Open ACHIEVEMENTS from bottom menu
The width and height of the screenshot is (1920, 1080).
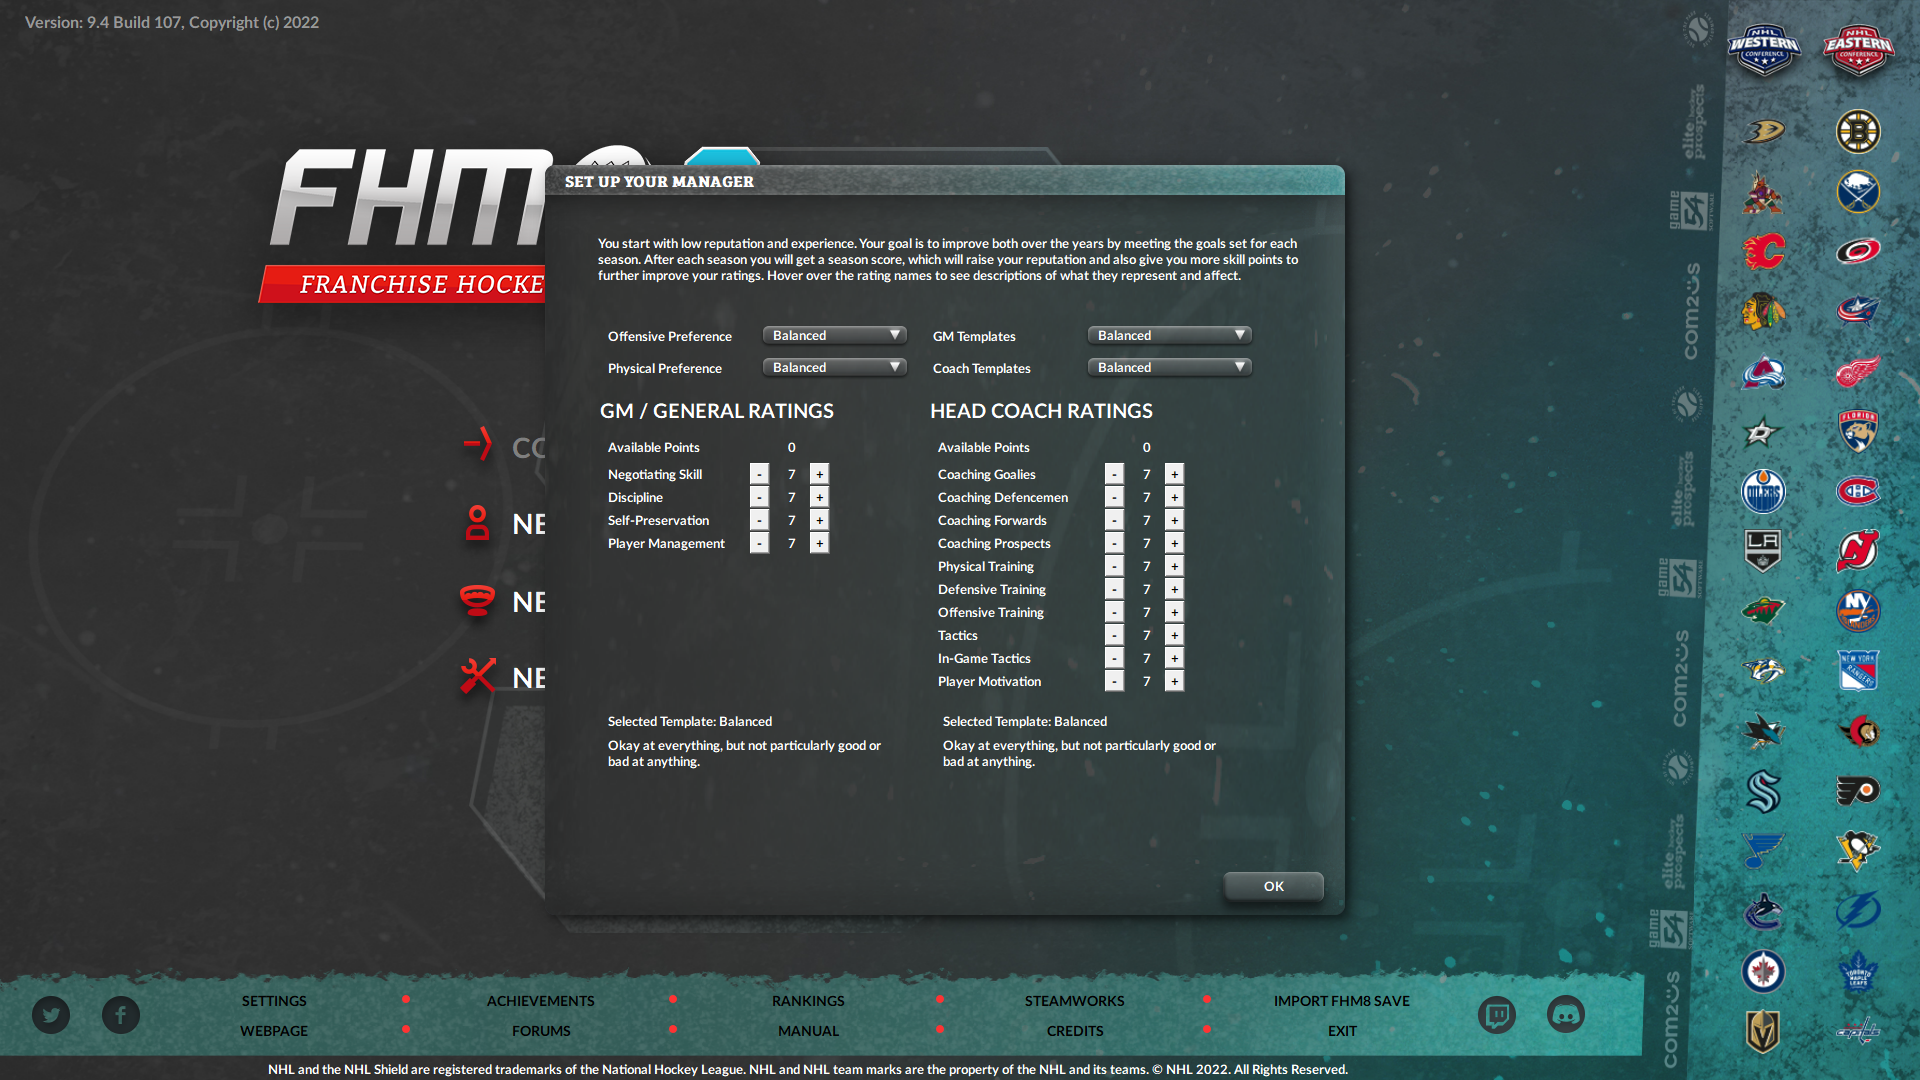[x=540, y=1001]
